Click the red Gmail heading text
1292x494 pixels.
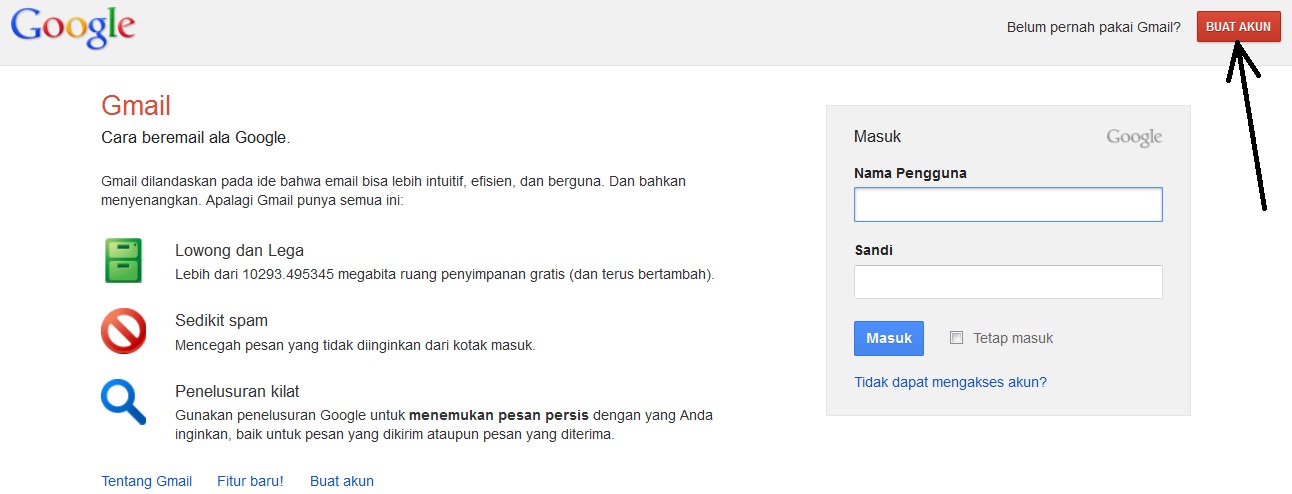(x=136, y=105)
